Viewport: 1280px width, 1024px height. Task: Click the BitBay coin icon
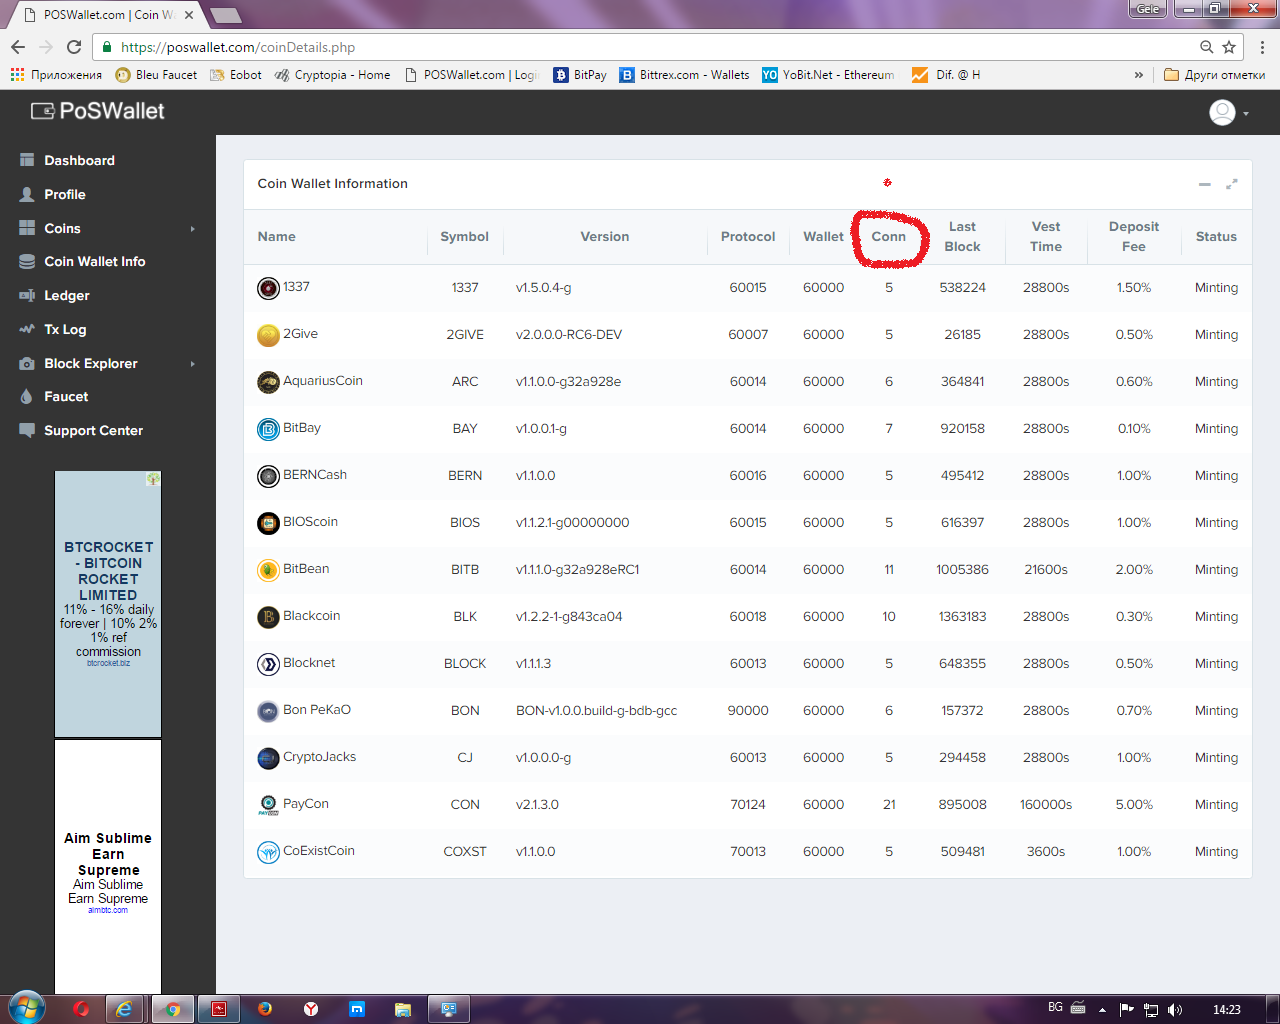click(268, 429)
